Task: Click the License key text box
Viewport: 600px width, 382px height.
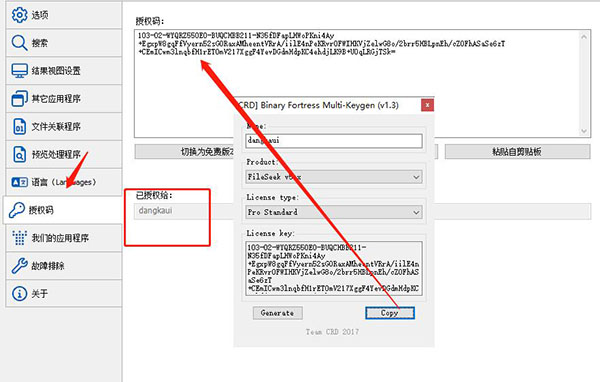Action: click(x=334, y=268)
